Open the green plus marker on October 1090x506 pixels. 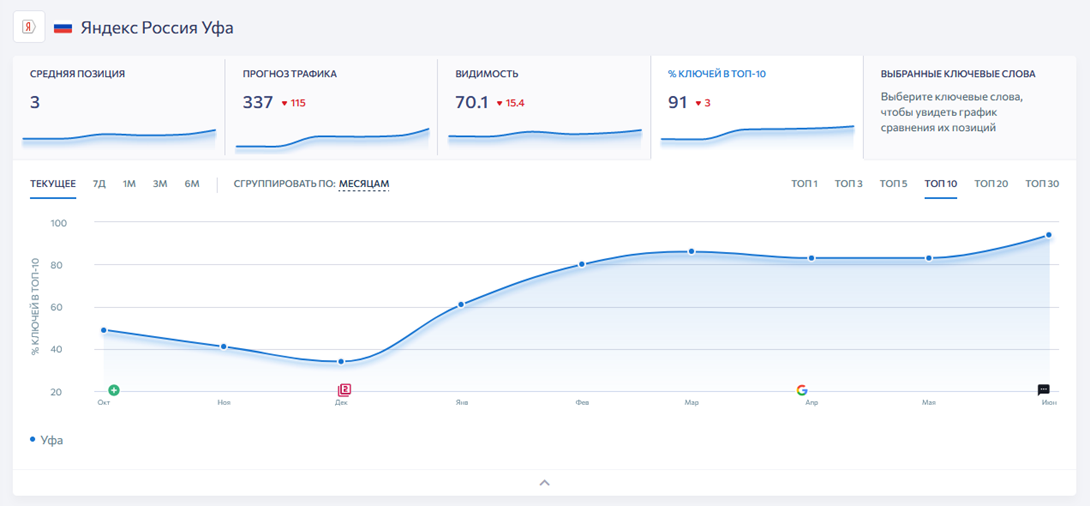114,390
